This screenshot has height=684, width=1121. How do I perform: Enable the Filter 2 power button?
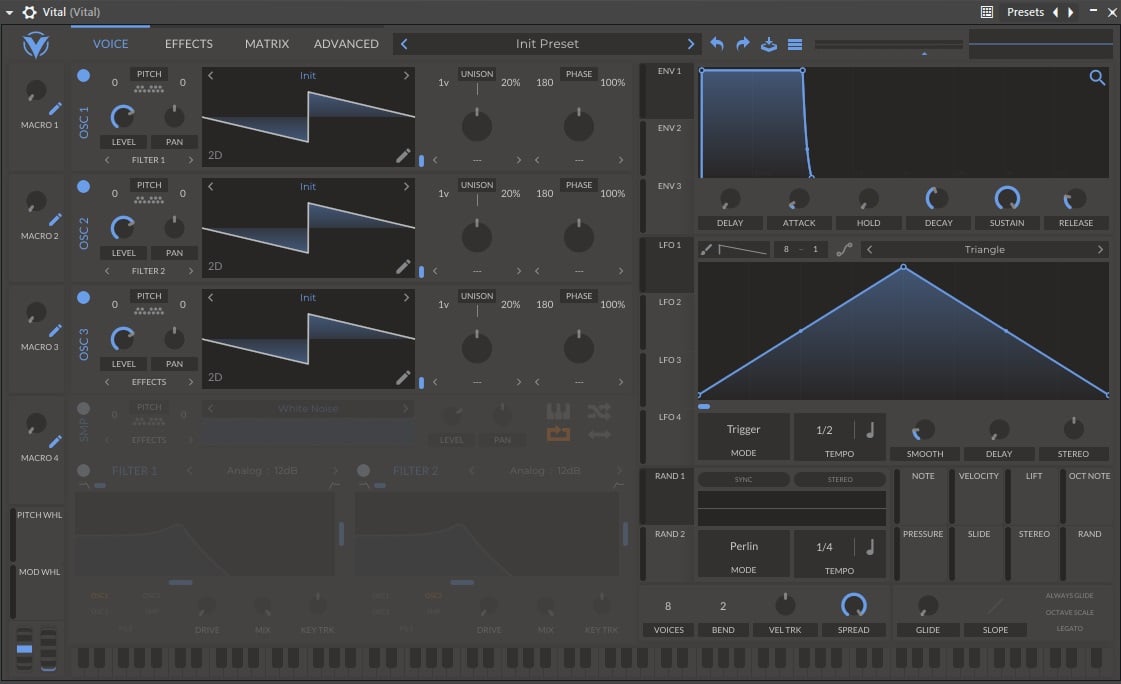[363, 470]
